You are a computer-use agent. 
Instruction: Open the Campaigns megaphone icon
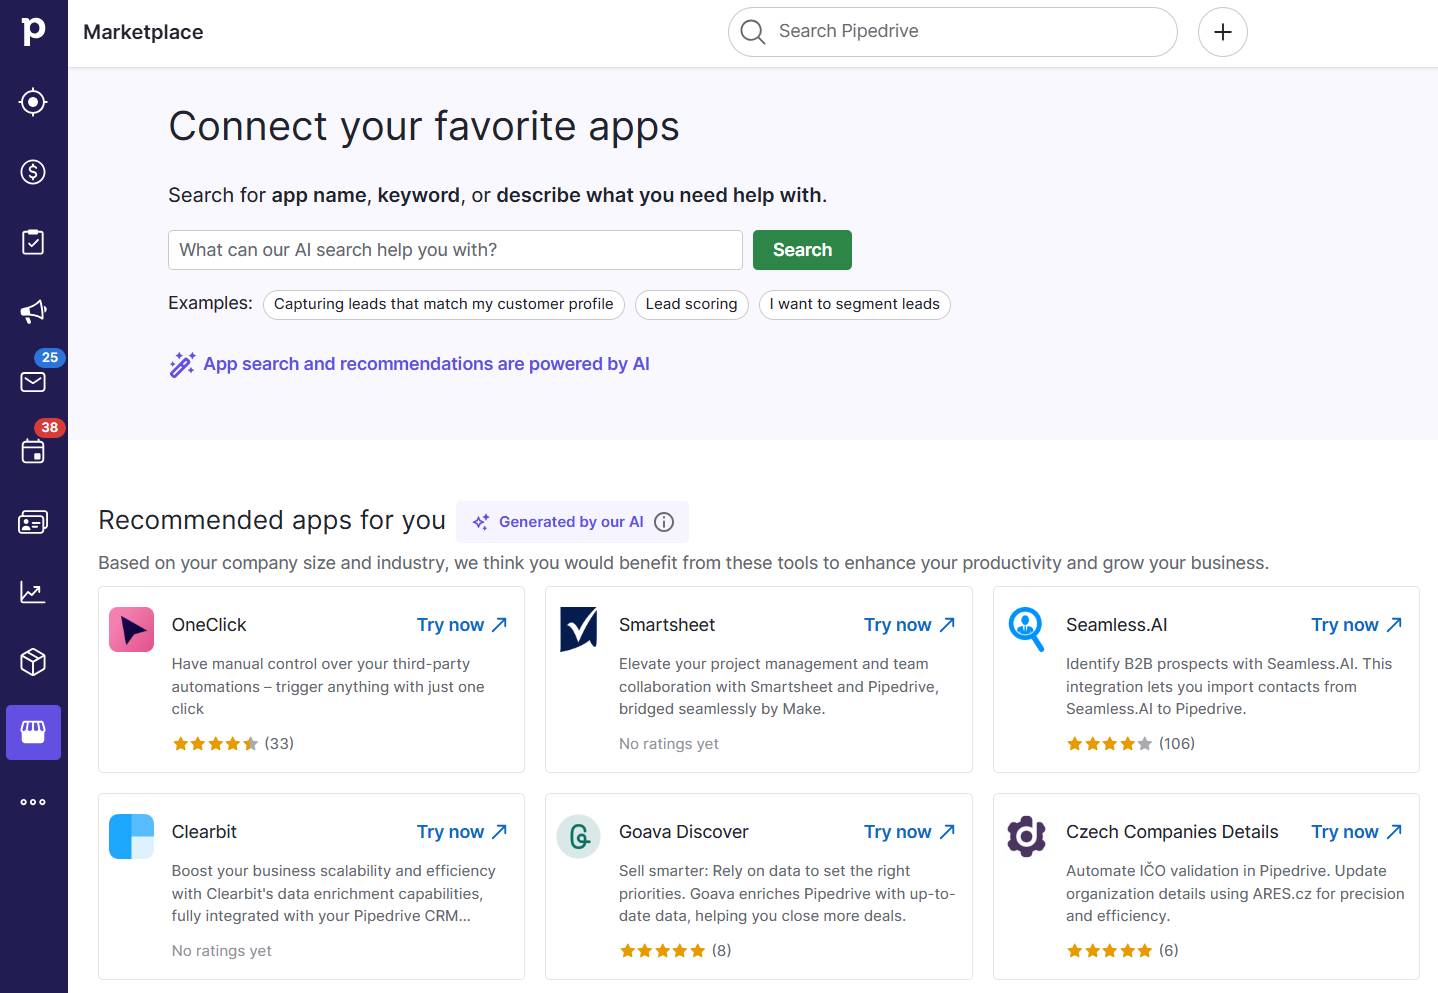[33, 311]
